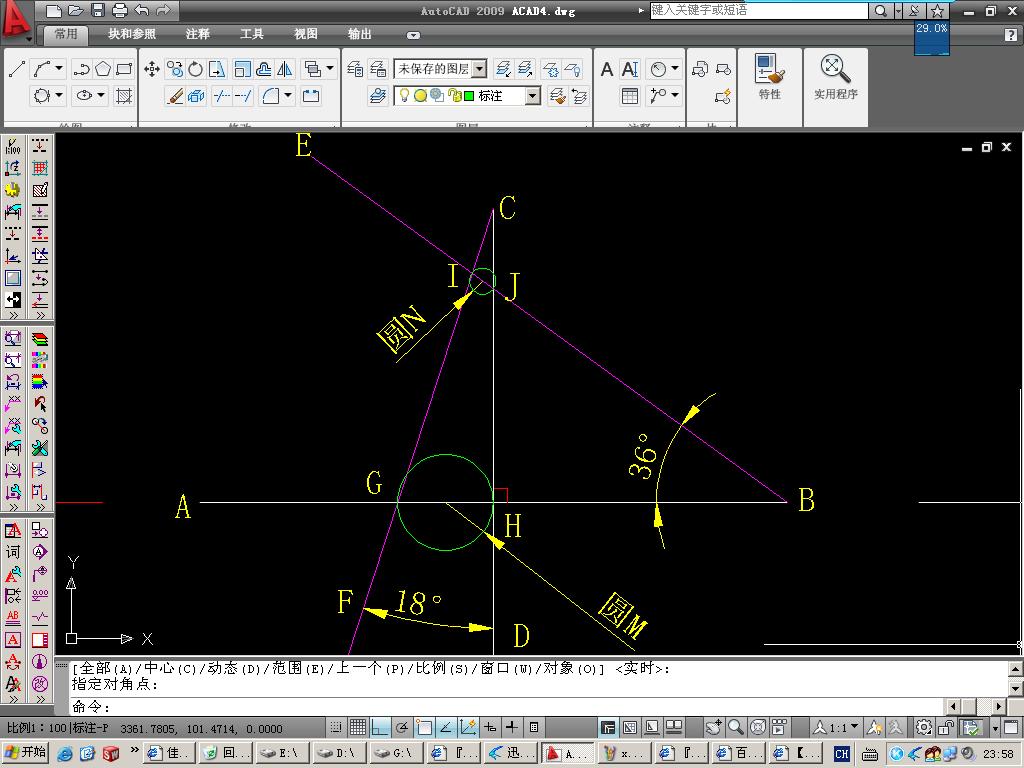This screenshot has width=1024, height=768.
Task: Open workspace switching gear icon
Action: [x=923, y=727]
